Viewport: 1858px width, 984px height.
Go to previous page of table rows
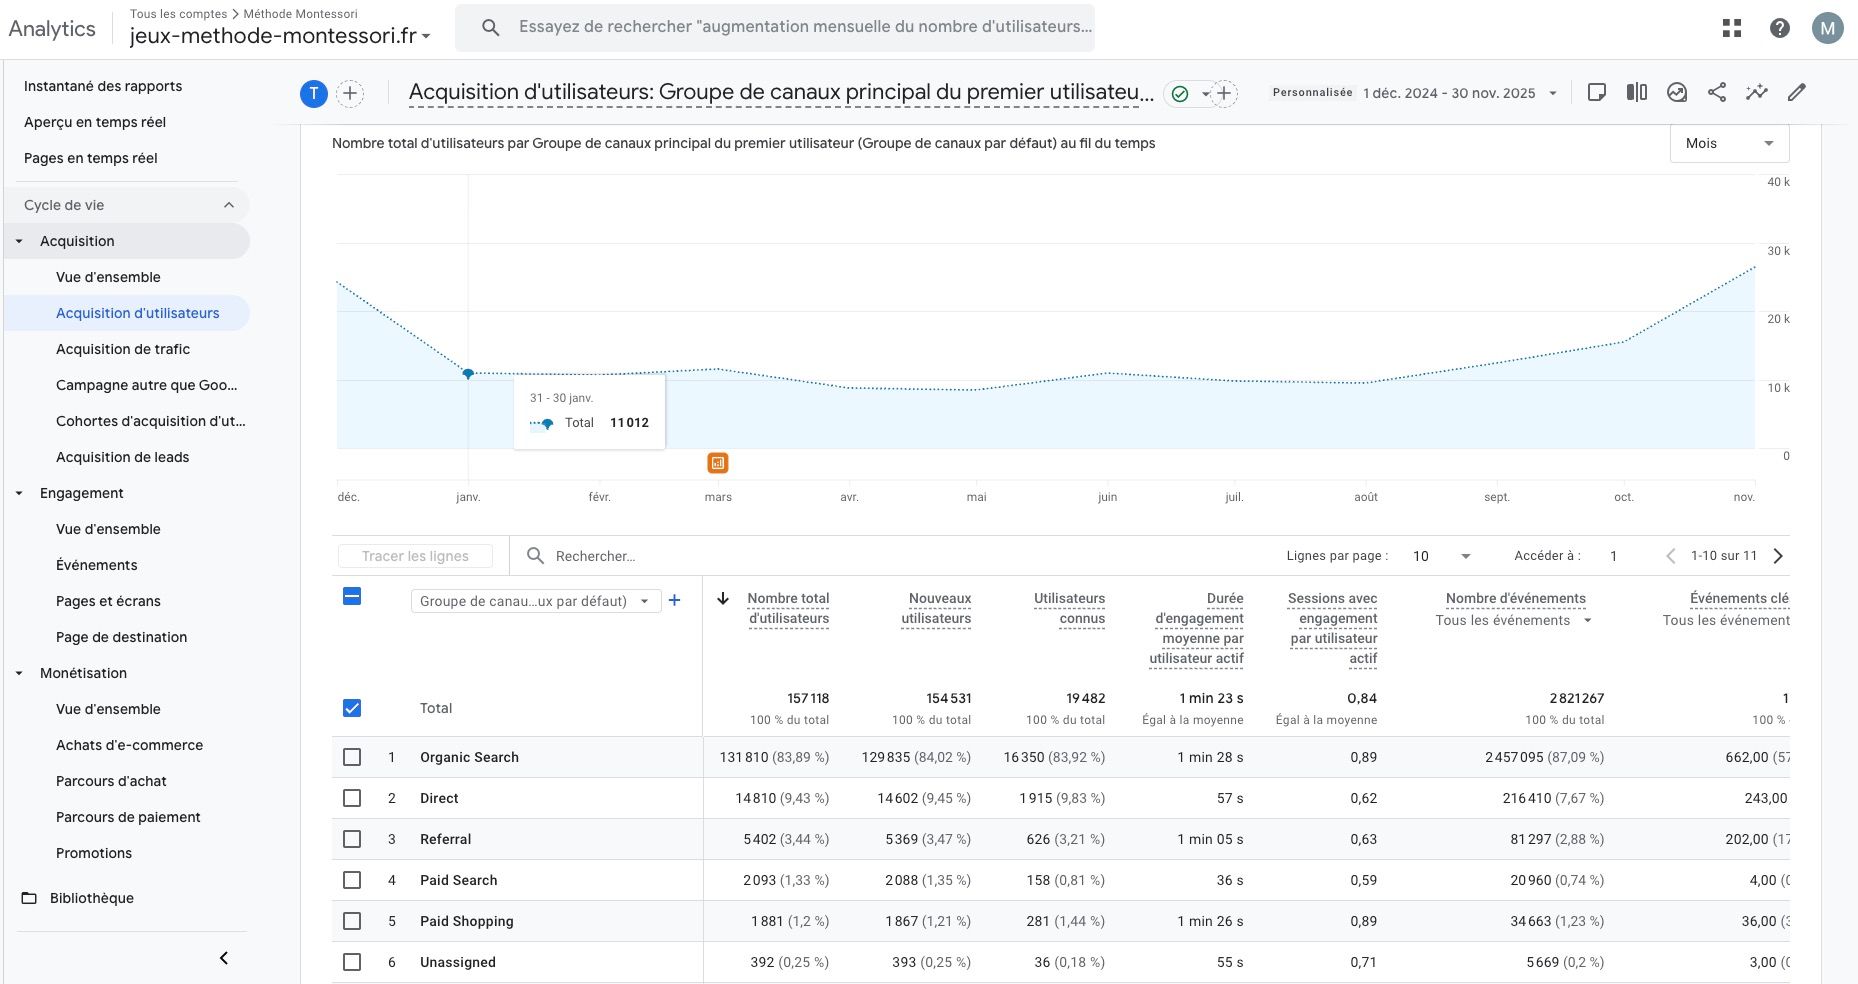pyautogui.click(x=1670, y=556)
